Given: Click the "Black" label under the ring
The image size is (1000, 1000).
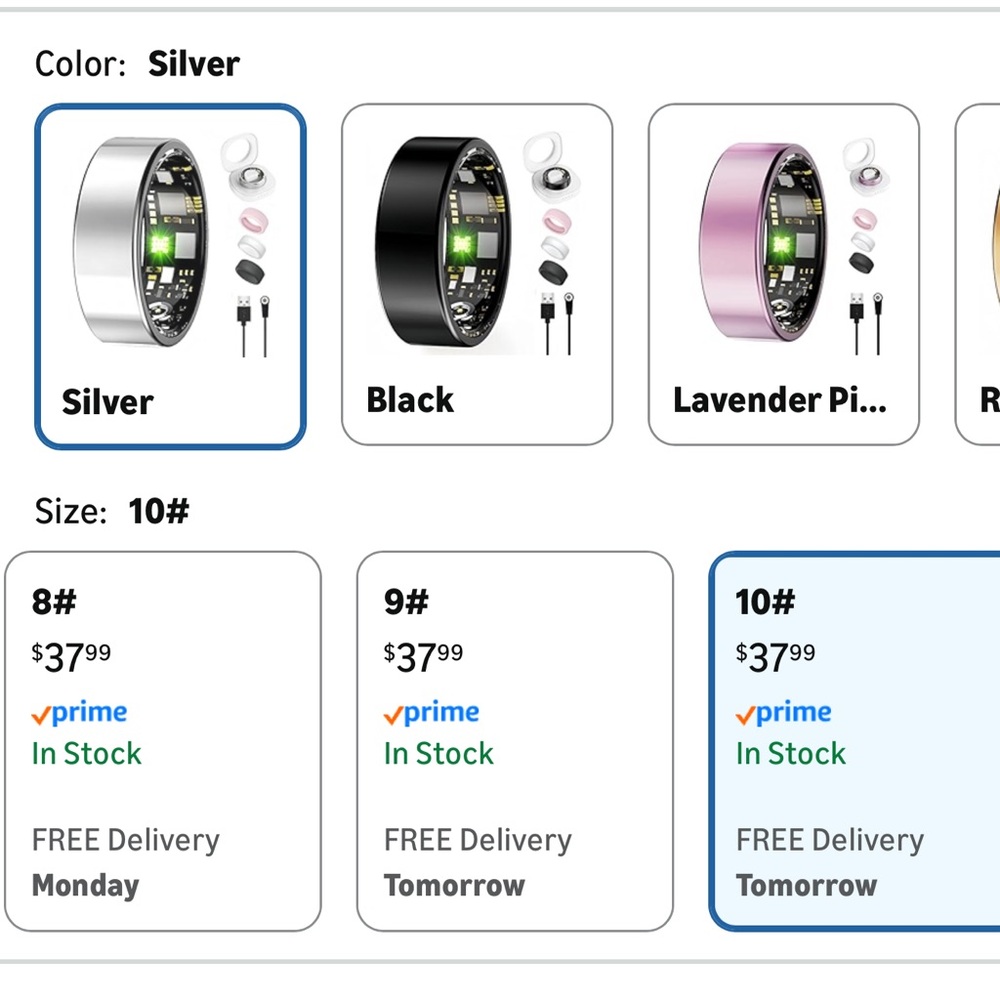Looking at the screenshot, I should tap(410, 400).
